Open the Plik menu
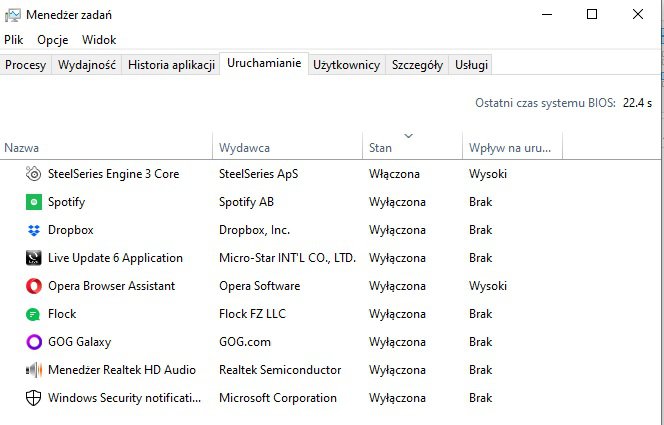Viewport: 664px width, 425px height. coord(14,40)
